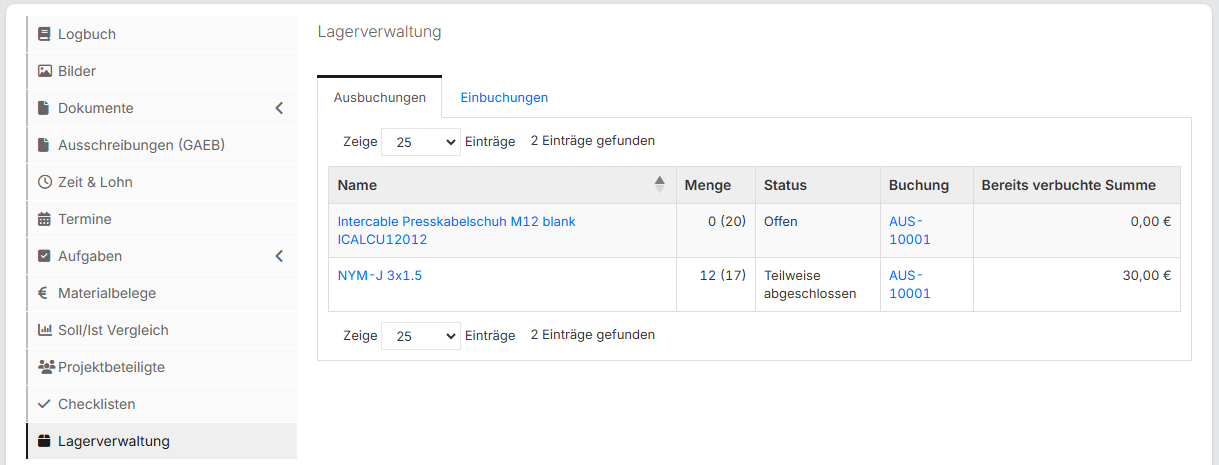
Task: Open the bottom entries-per-page dropdown
Action: click(420, 336)
